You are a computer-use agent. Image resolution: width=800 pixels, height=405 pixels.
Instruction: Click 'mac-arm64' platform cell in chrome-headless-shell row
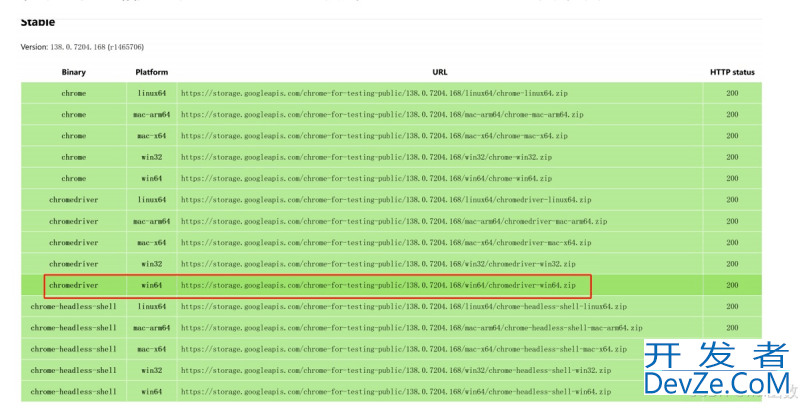[152, 328]
